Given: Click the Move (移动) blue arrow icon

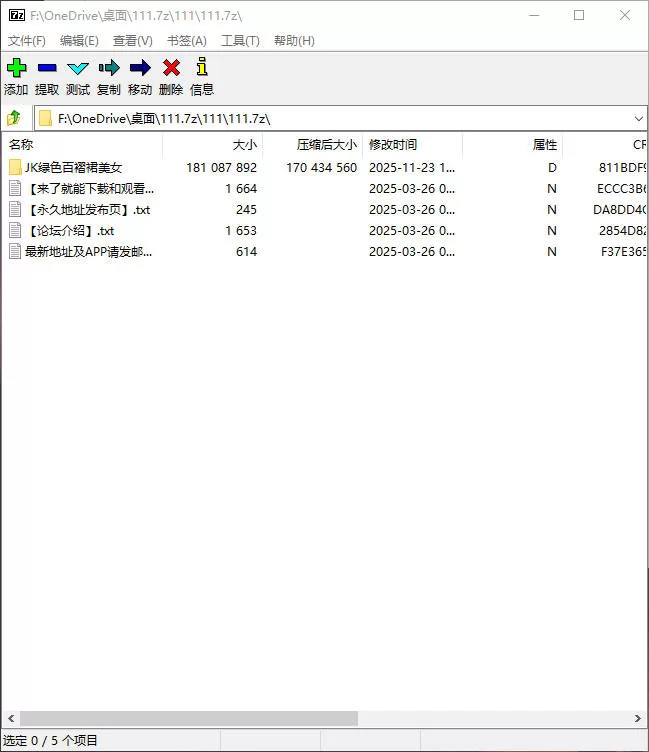Looking at the screenshot, I should (x=140, y=68).
